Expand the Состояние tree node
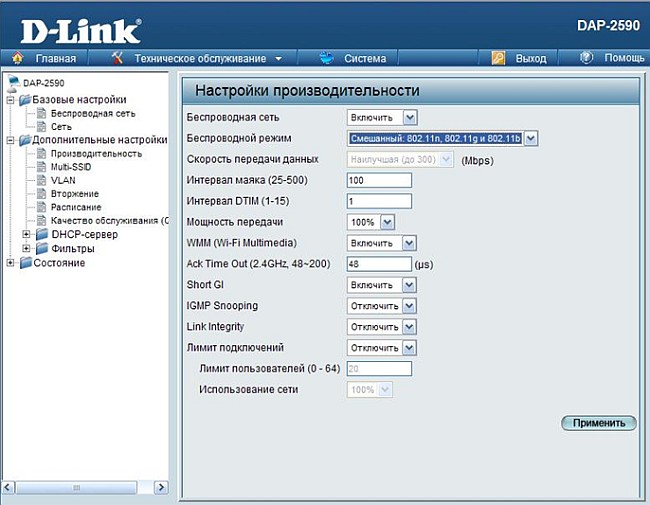Screen dimensions: 650x505 (x=10, y=263)
